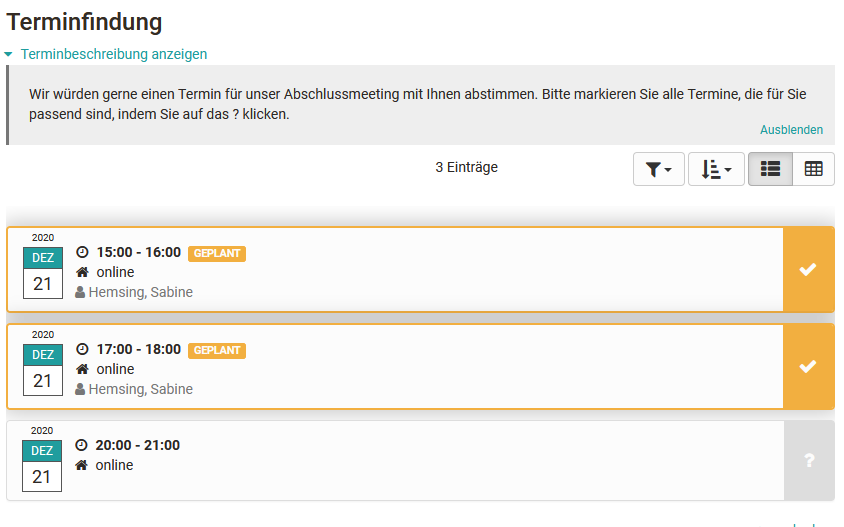Open the sort order dropdown
Image resolution: width=844 pixels, height=527 pixels.
pos(716,169)
